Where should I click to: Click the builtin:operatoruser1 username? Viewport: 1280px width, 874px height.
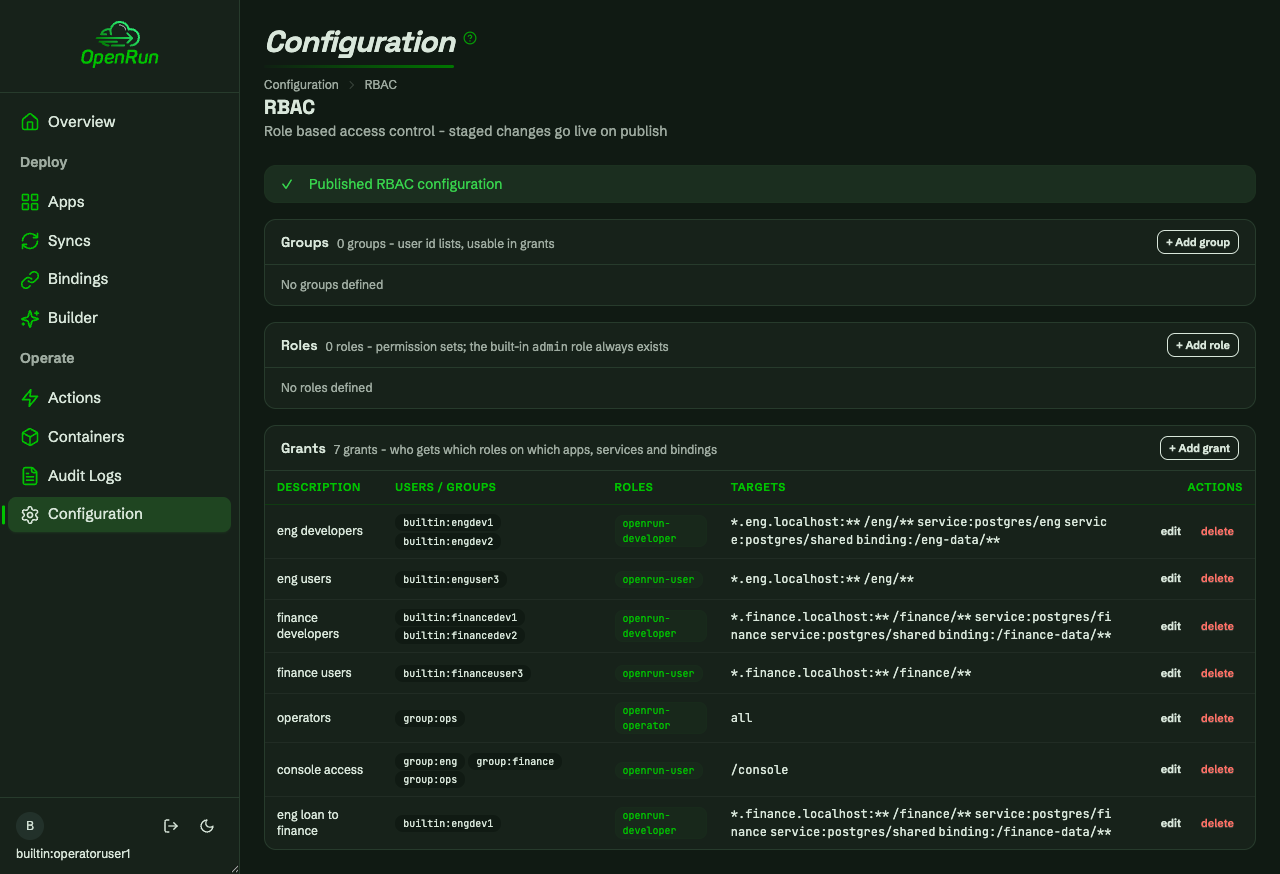point(73,854)
